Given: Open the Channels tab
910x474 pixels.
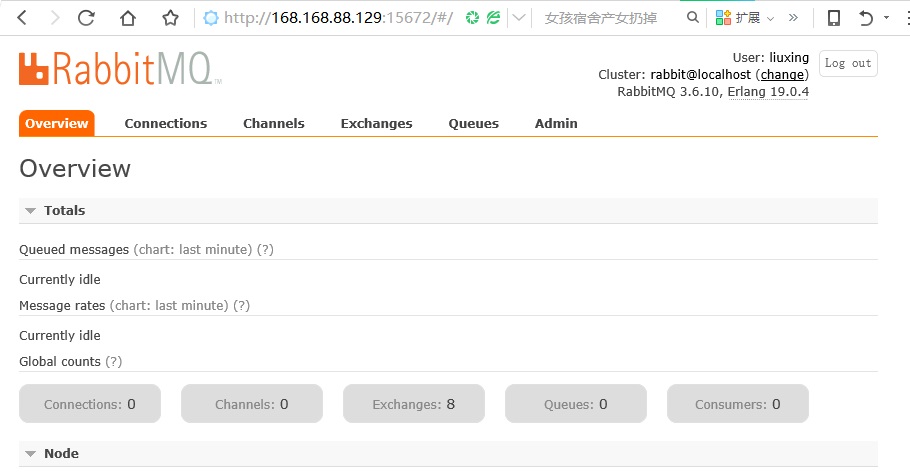Looking at the screenshot, I should [x=273, y=123].
